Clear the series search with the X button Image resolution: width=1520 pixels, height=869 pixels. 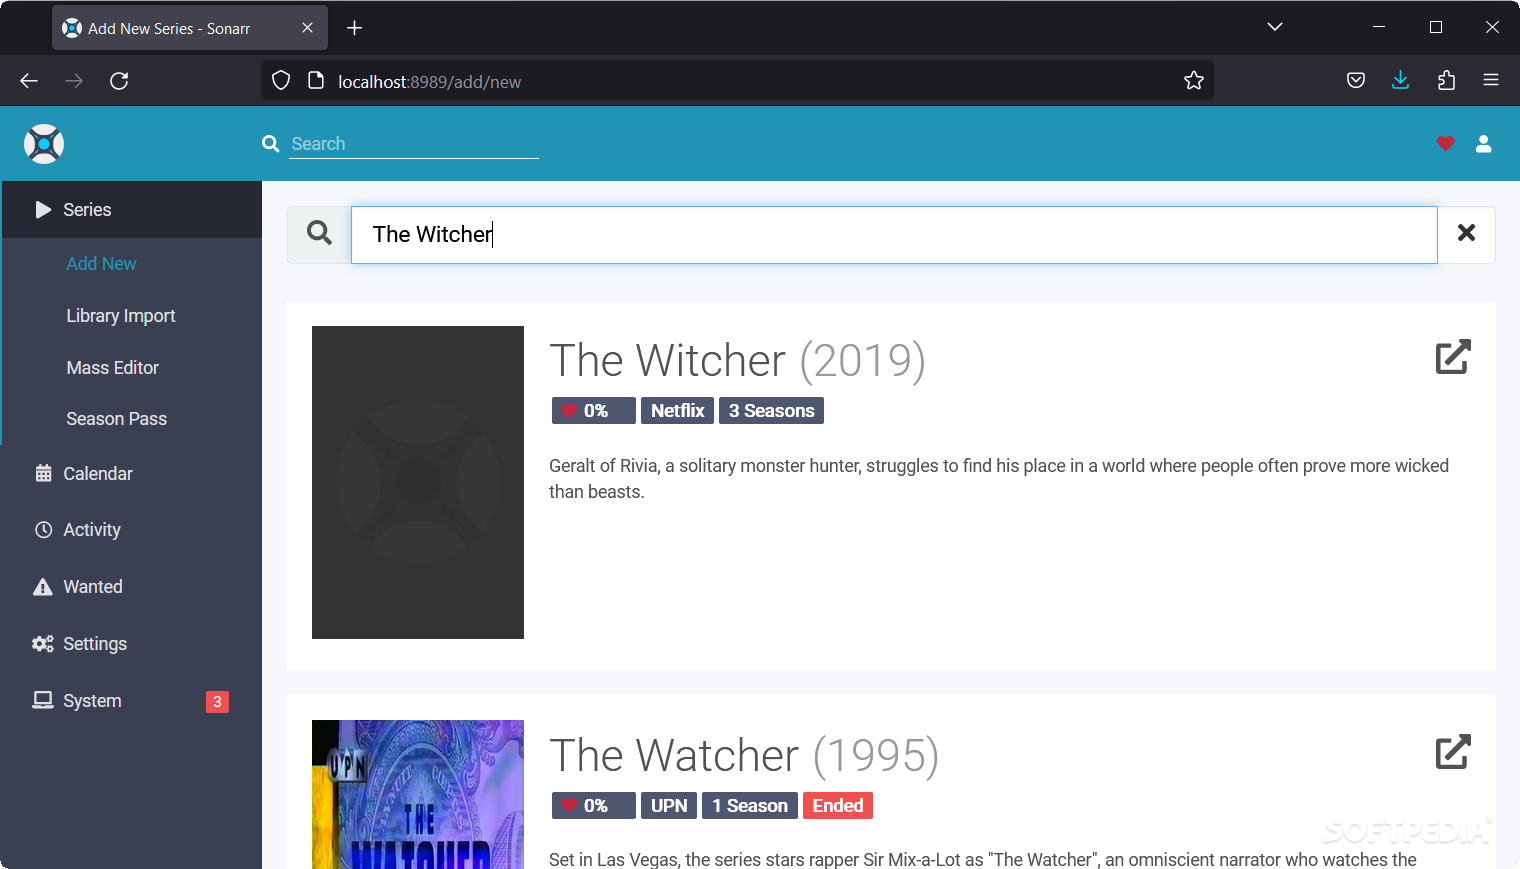1466,233
